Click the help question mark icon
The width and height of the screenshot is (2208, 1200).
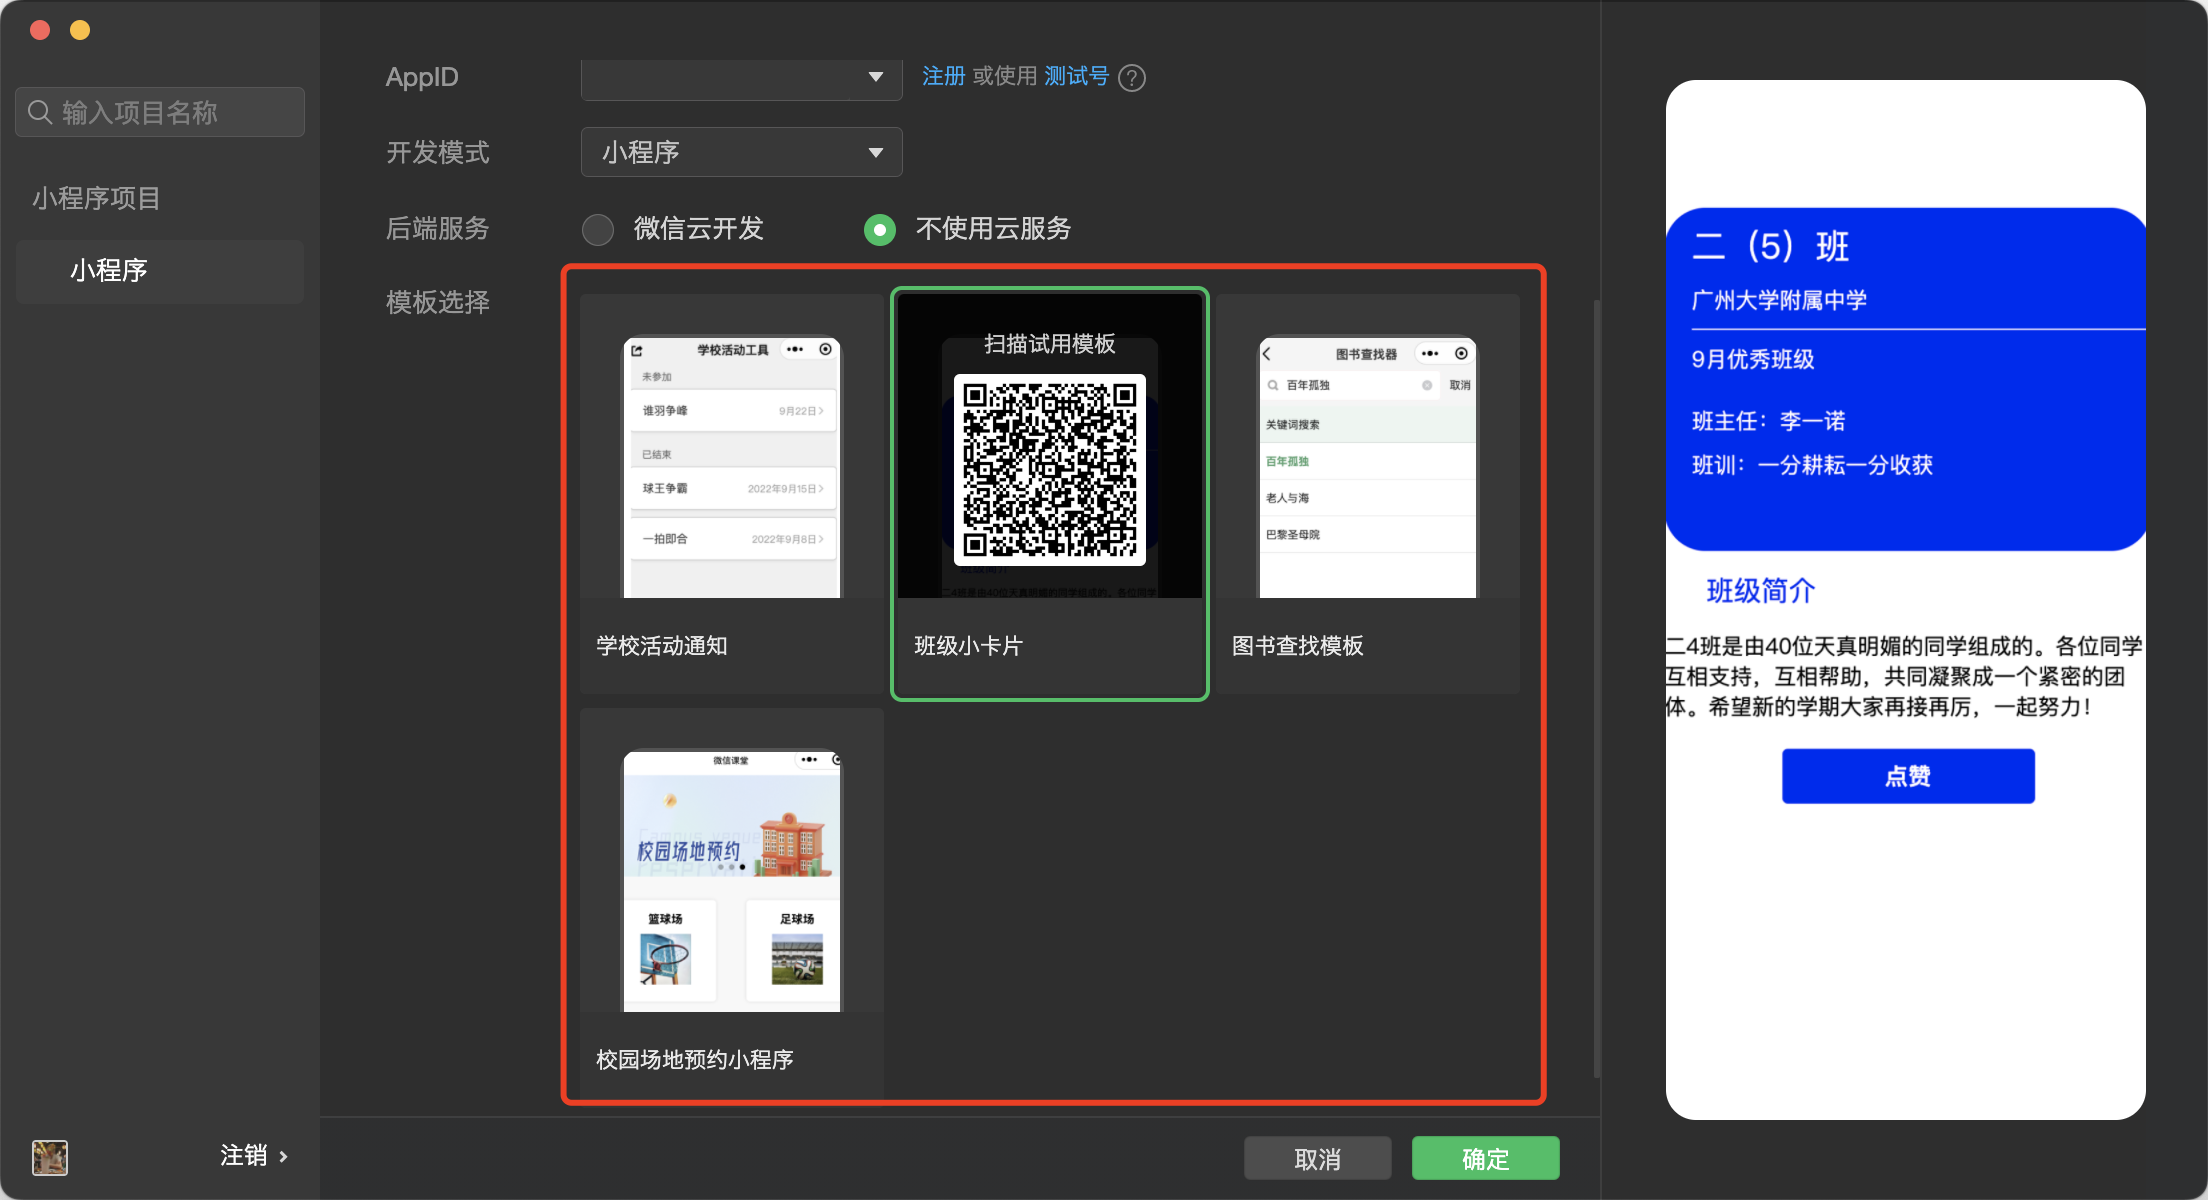(1132, 78)
